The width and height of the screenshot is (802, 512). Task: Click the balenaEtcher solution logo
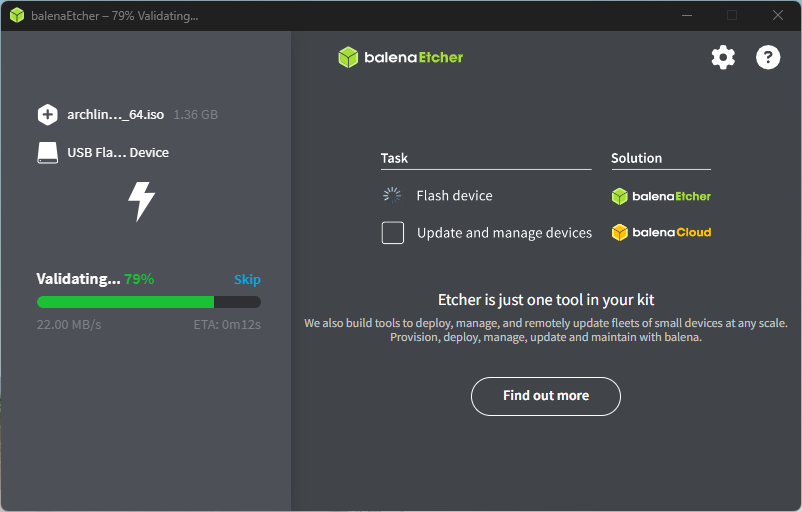[661, 196]
